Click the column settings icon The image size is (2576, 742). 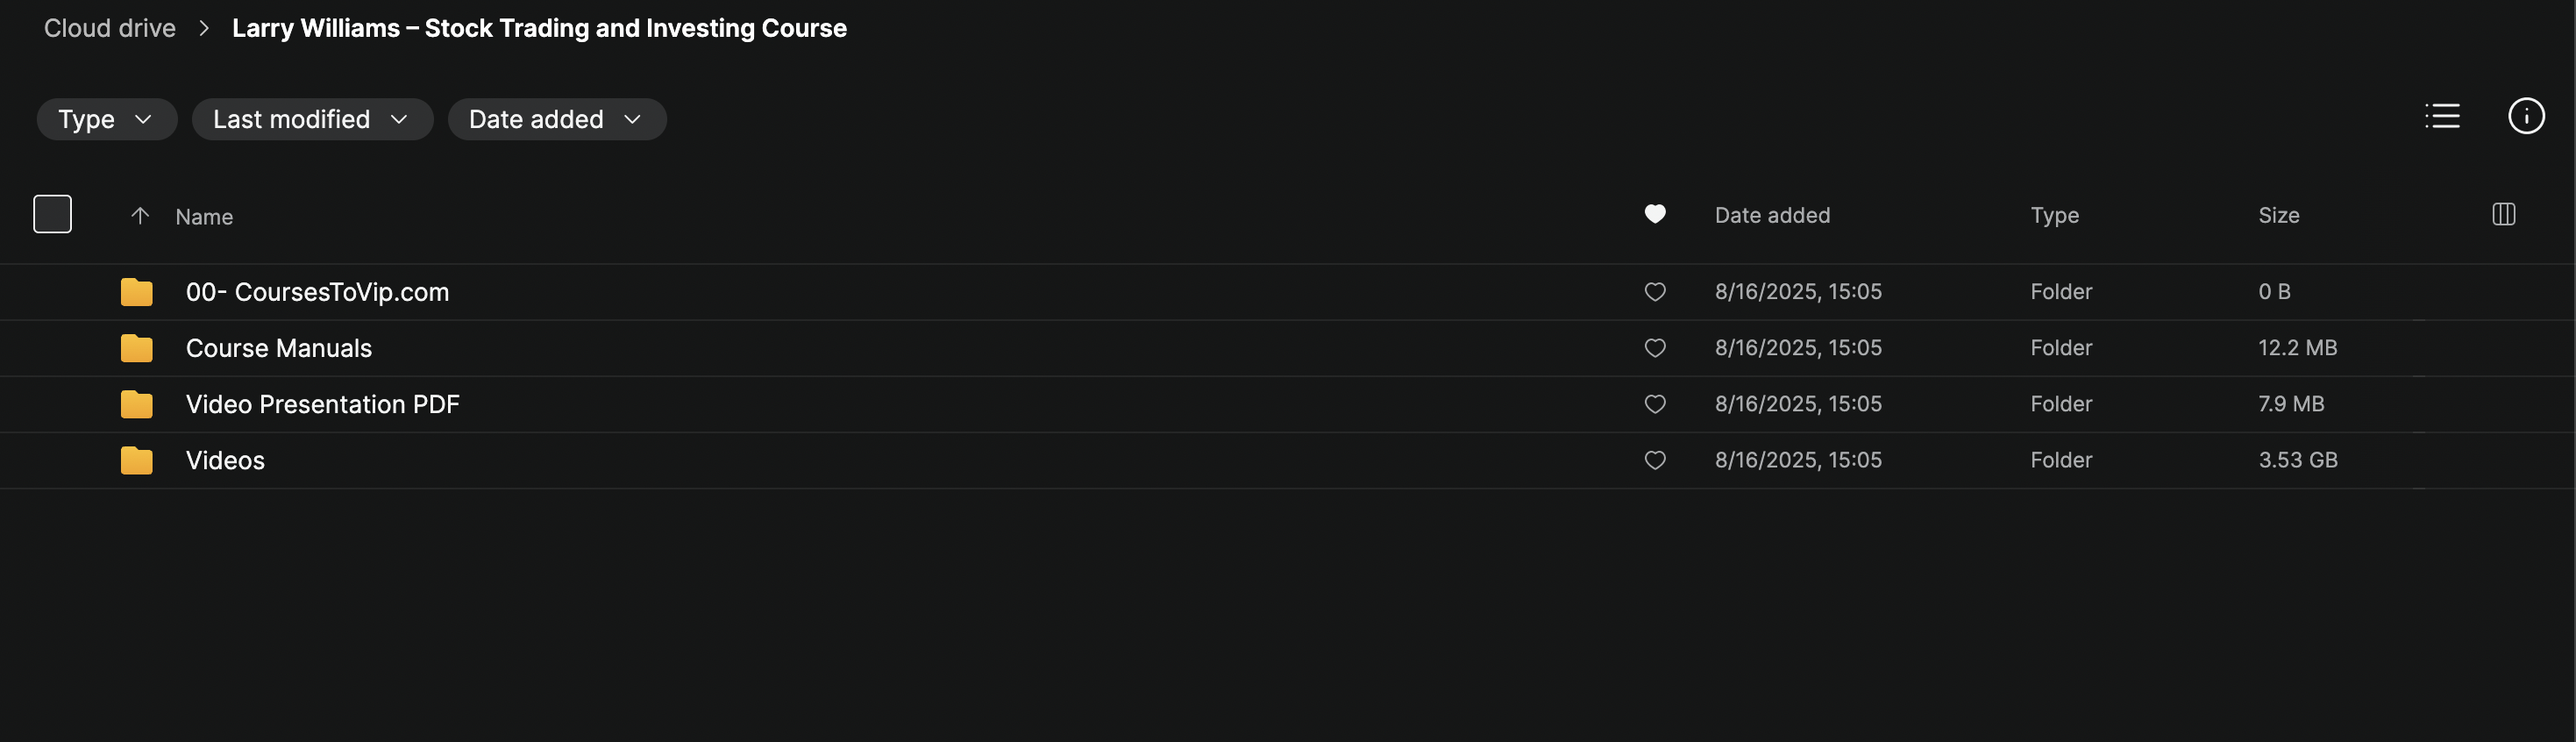(2503, 214)
